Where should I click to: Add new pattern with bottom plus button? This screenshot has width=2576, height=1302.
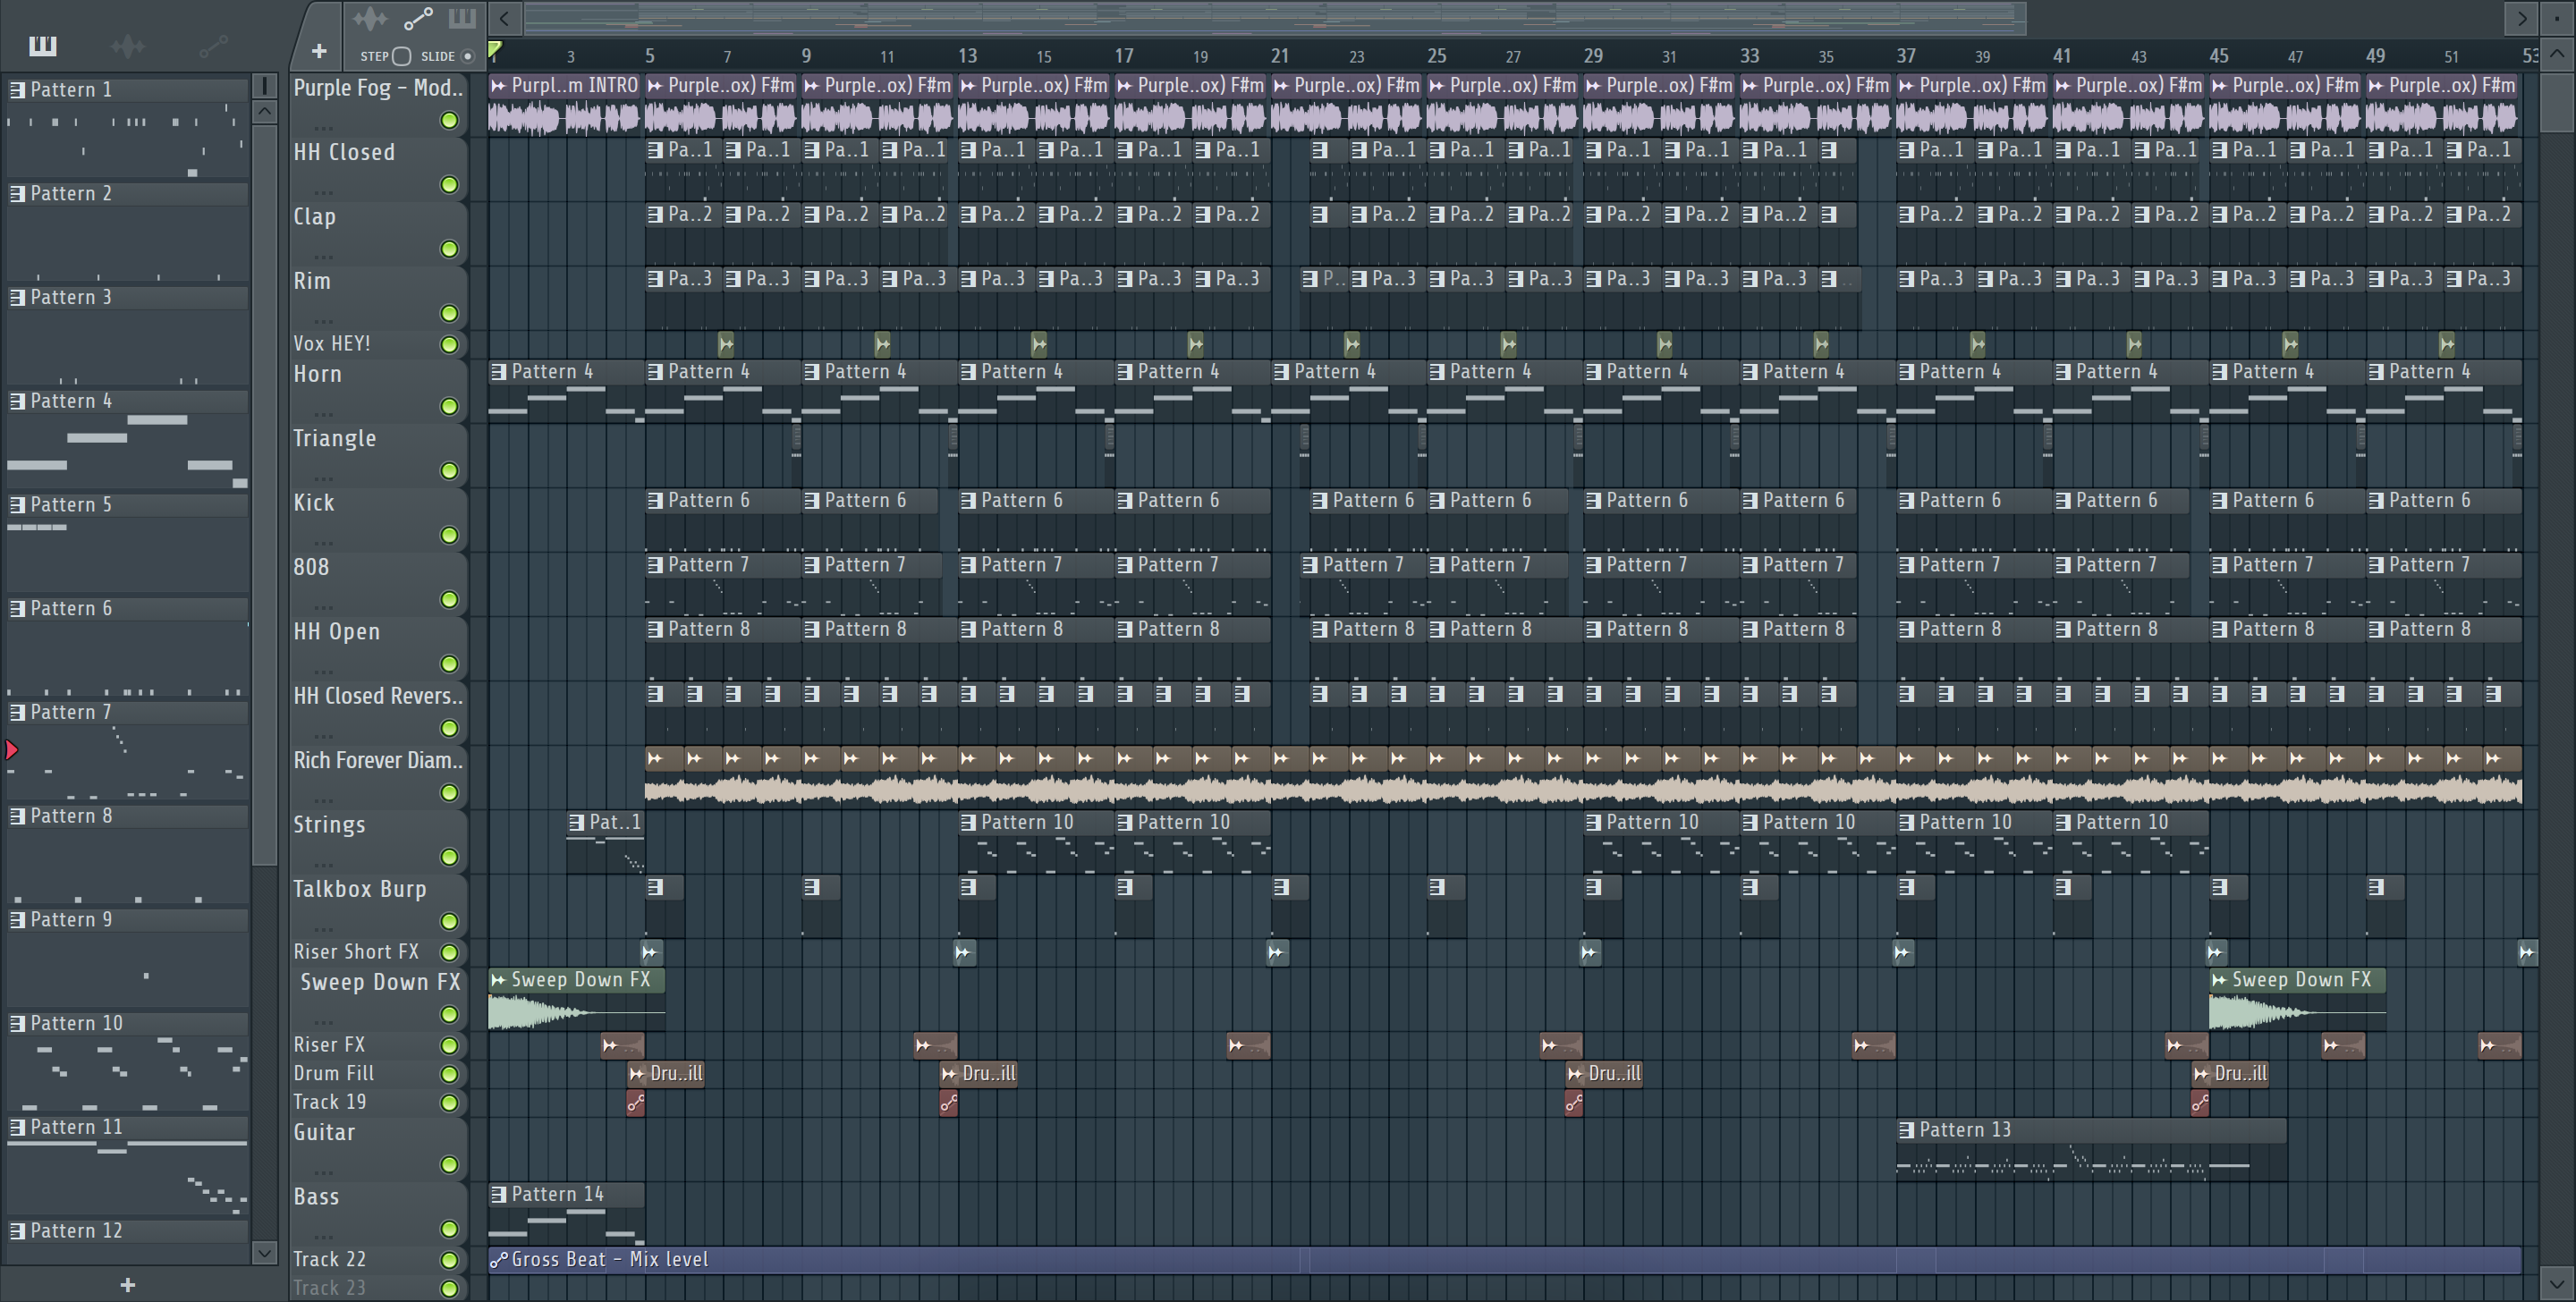click(x=127, y=1284)
